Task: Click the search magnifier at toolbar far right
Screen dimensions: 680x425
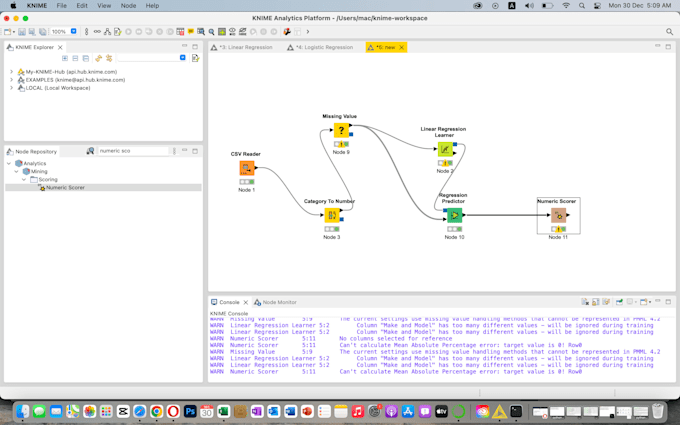Action: (x=669, y=32)
